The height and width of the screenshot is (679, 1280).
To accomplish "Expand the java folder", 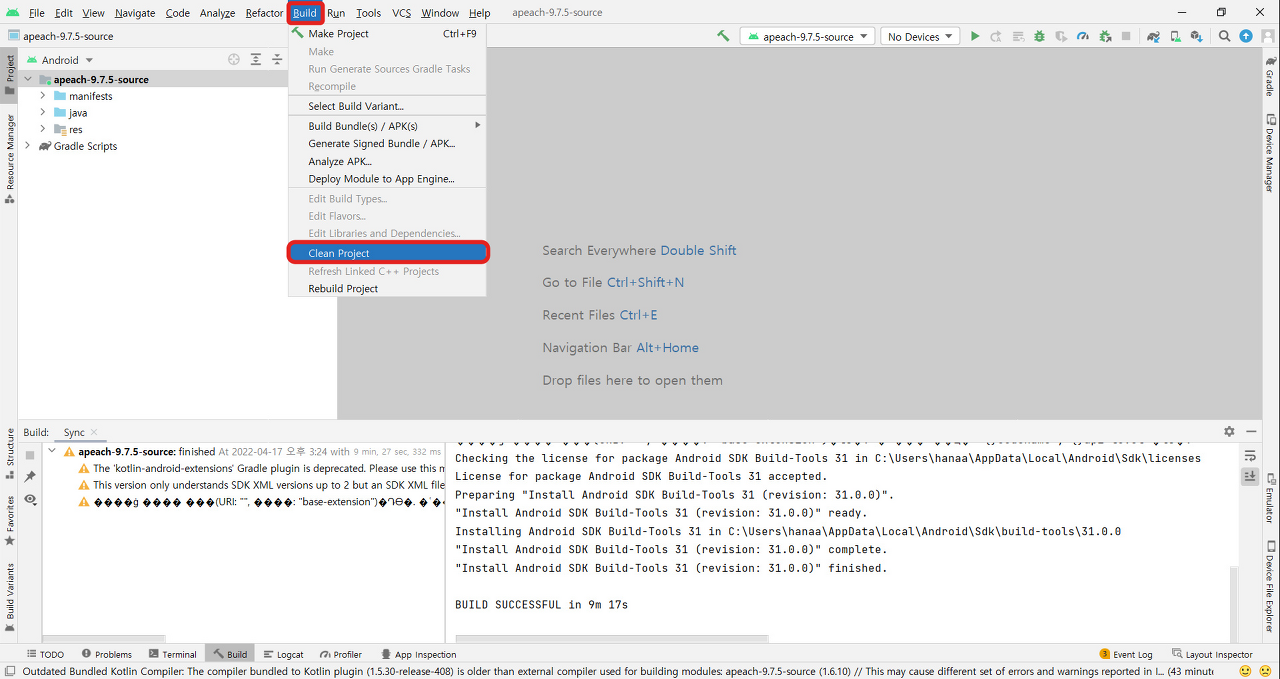I will click(43, 113).
